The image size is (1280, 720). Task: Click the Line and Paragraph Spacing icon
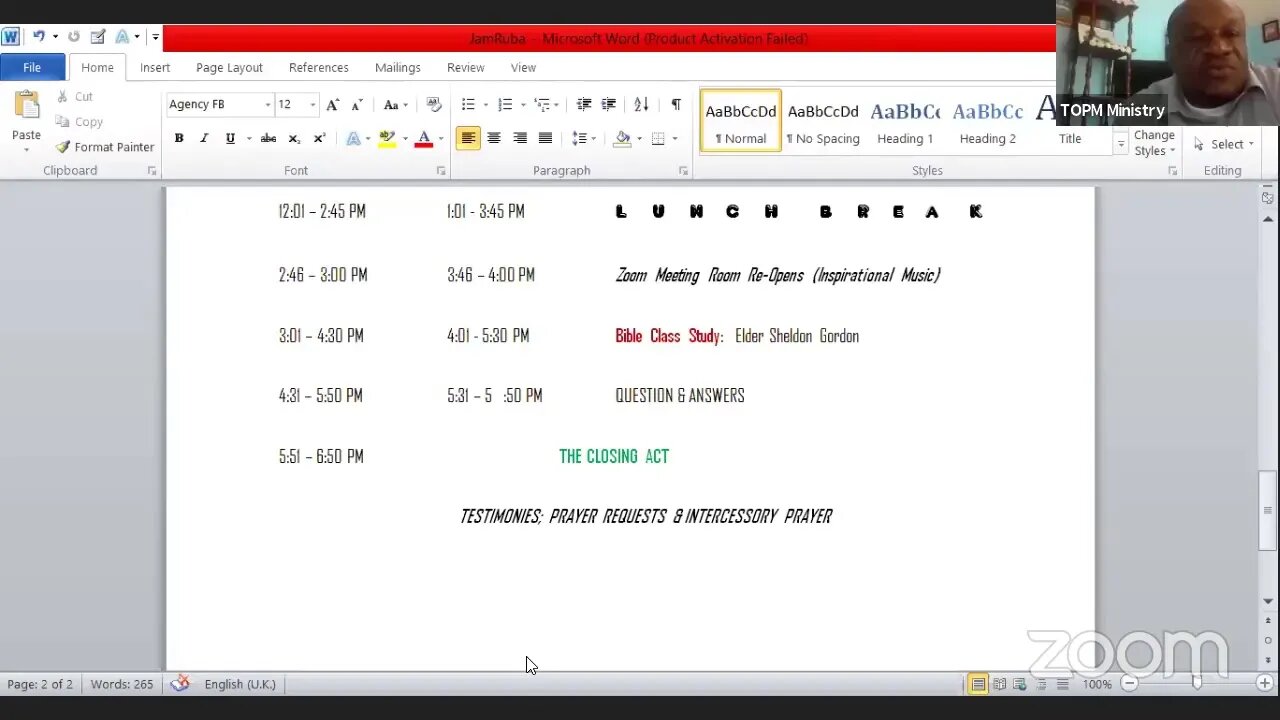click(x=579, y=139)
